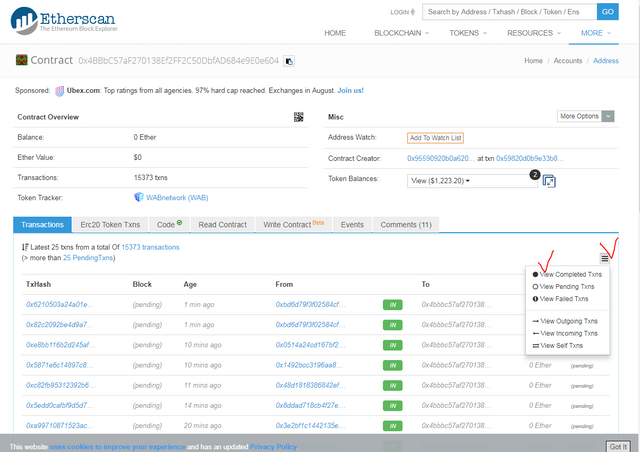The image size is (640, 452).
Task: Open the Token Balances View dropdown
Action: [472, 181]
